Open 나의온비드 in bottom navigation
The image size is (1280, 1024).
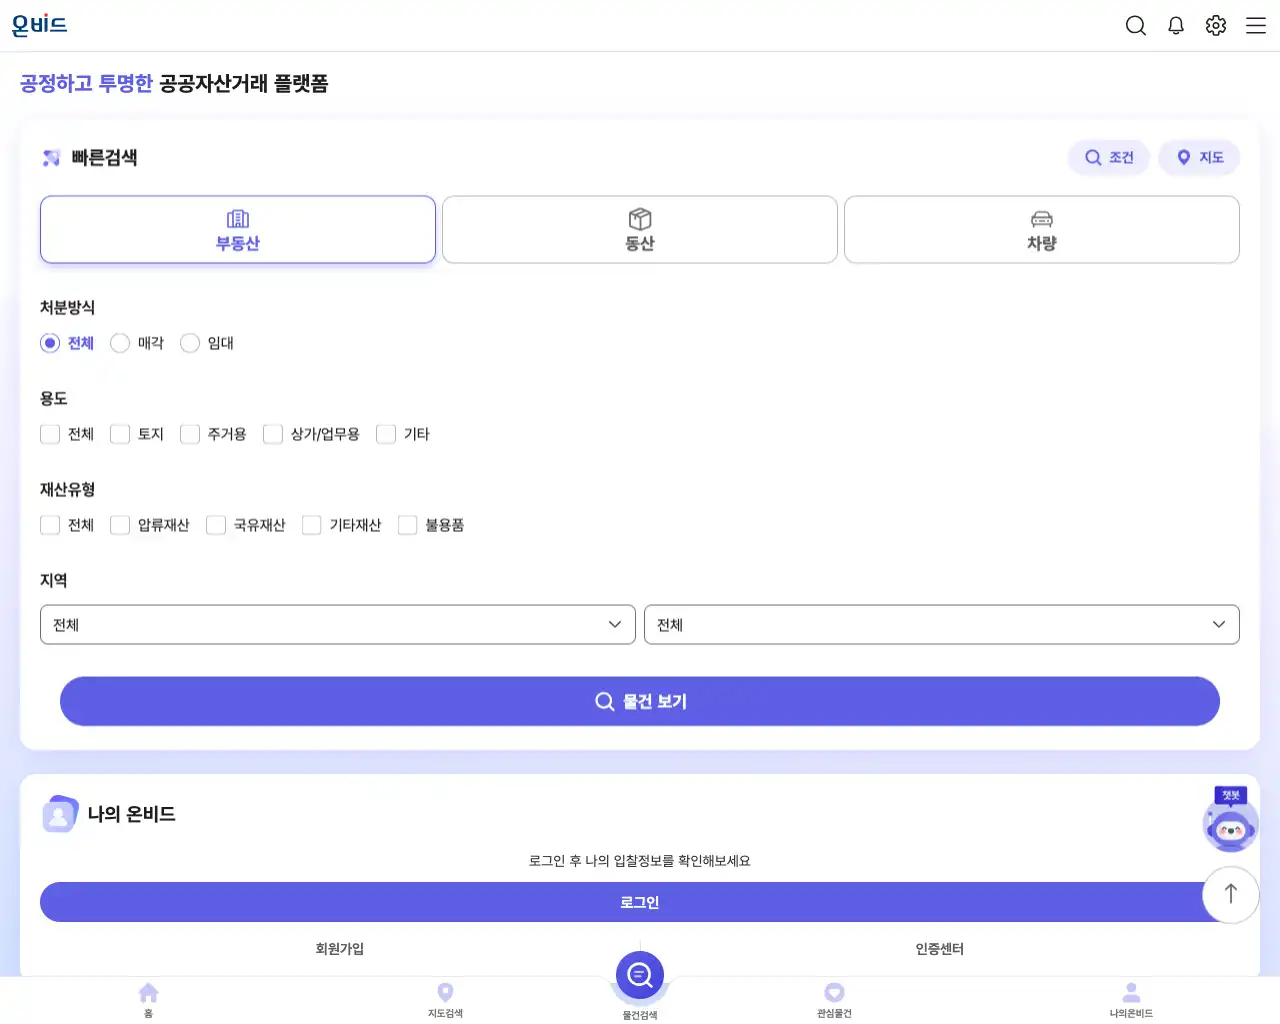[1131, 1000]
